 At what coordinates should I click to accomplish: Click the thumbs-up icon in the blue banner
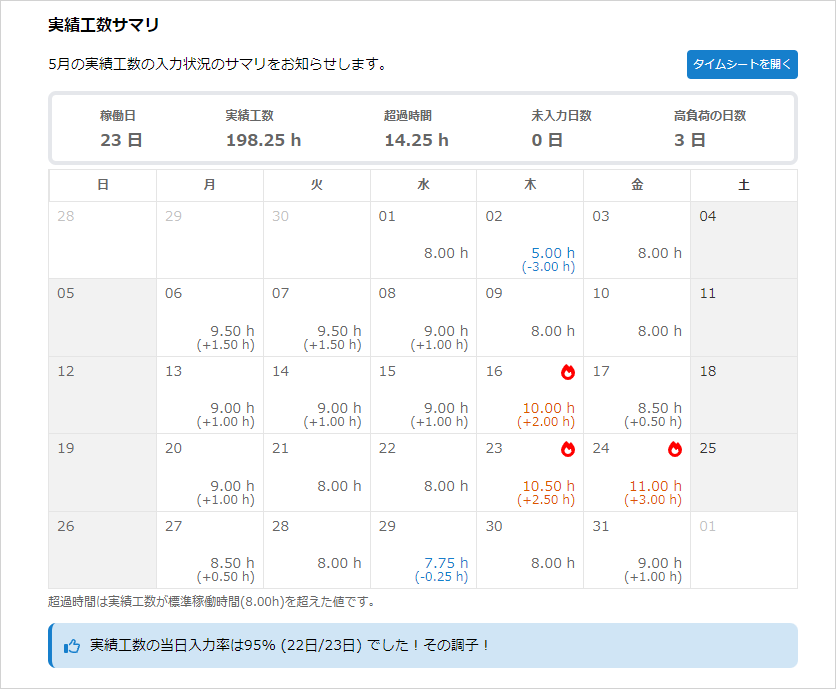tap(72, 646)
